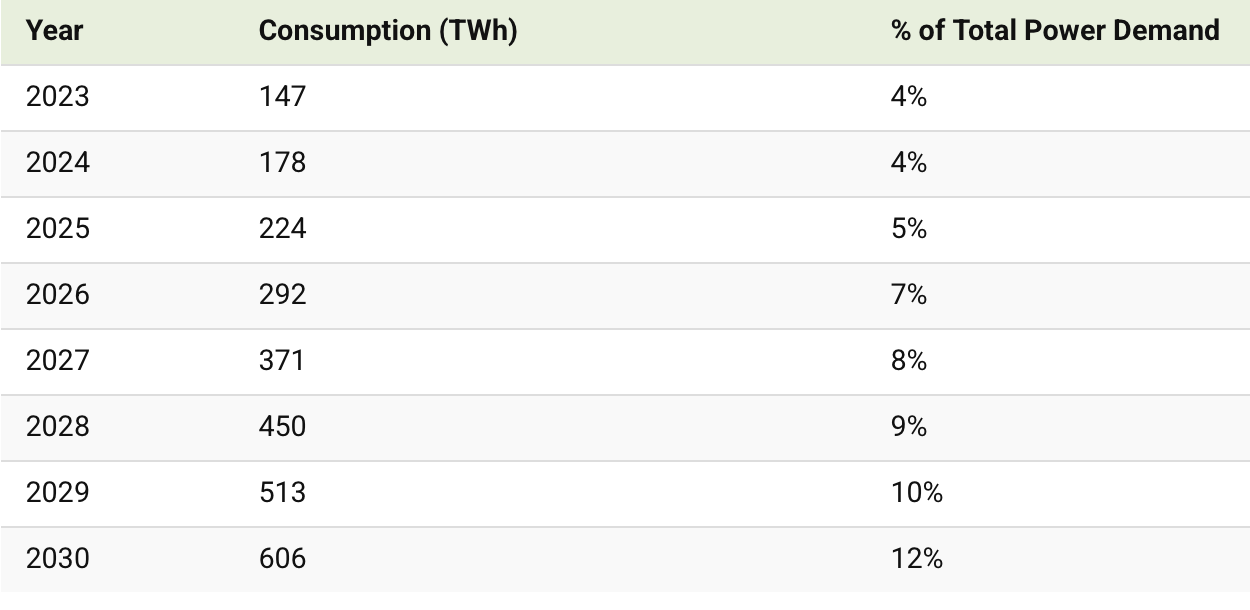The width and height of the screenshot is (1250, 610).
Task: Click the Consumption (TWh) column header
Action: (x=388, y=31)
